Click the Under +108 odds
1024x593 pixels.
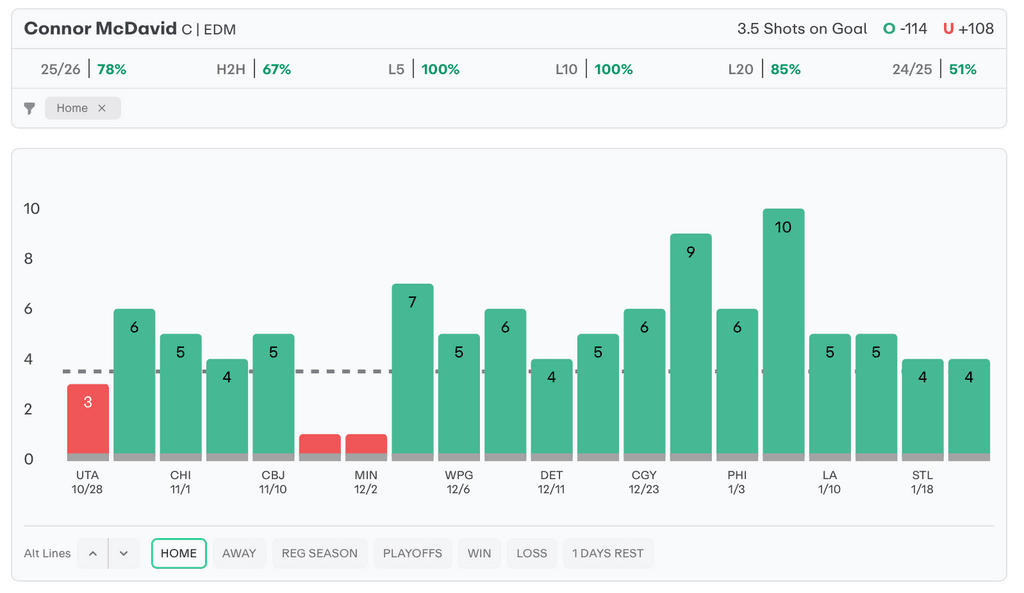pyautogui.click(x=968, y=29)
